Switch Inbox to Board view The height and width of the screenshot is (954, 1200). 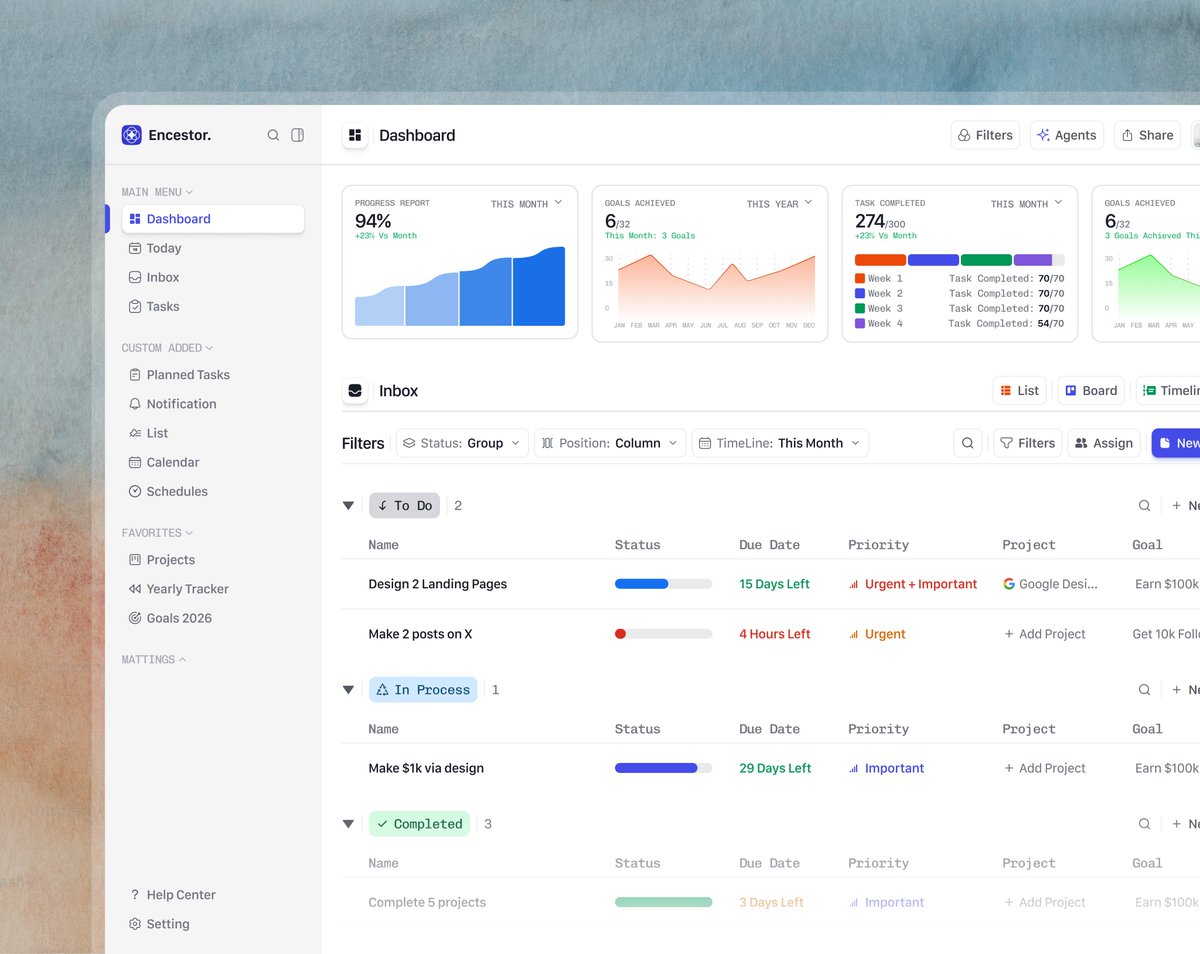click(x=1091, y=391)
